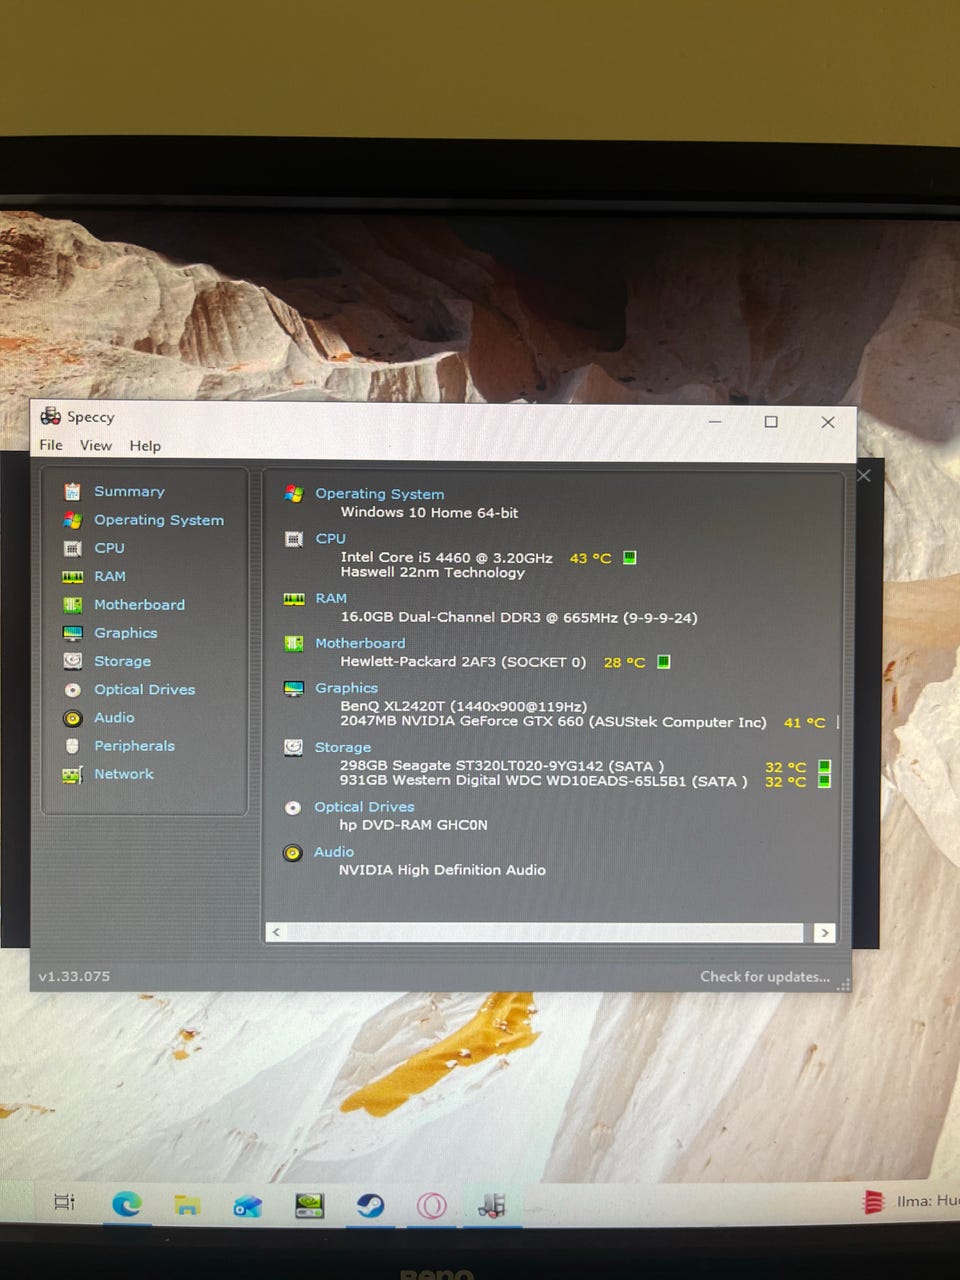
Task: Click the Storage heading link in summary
Action: point(342,747)
